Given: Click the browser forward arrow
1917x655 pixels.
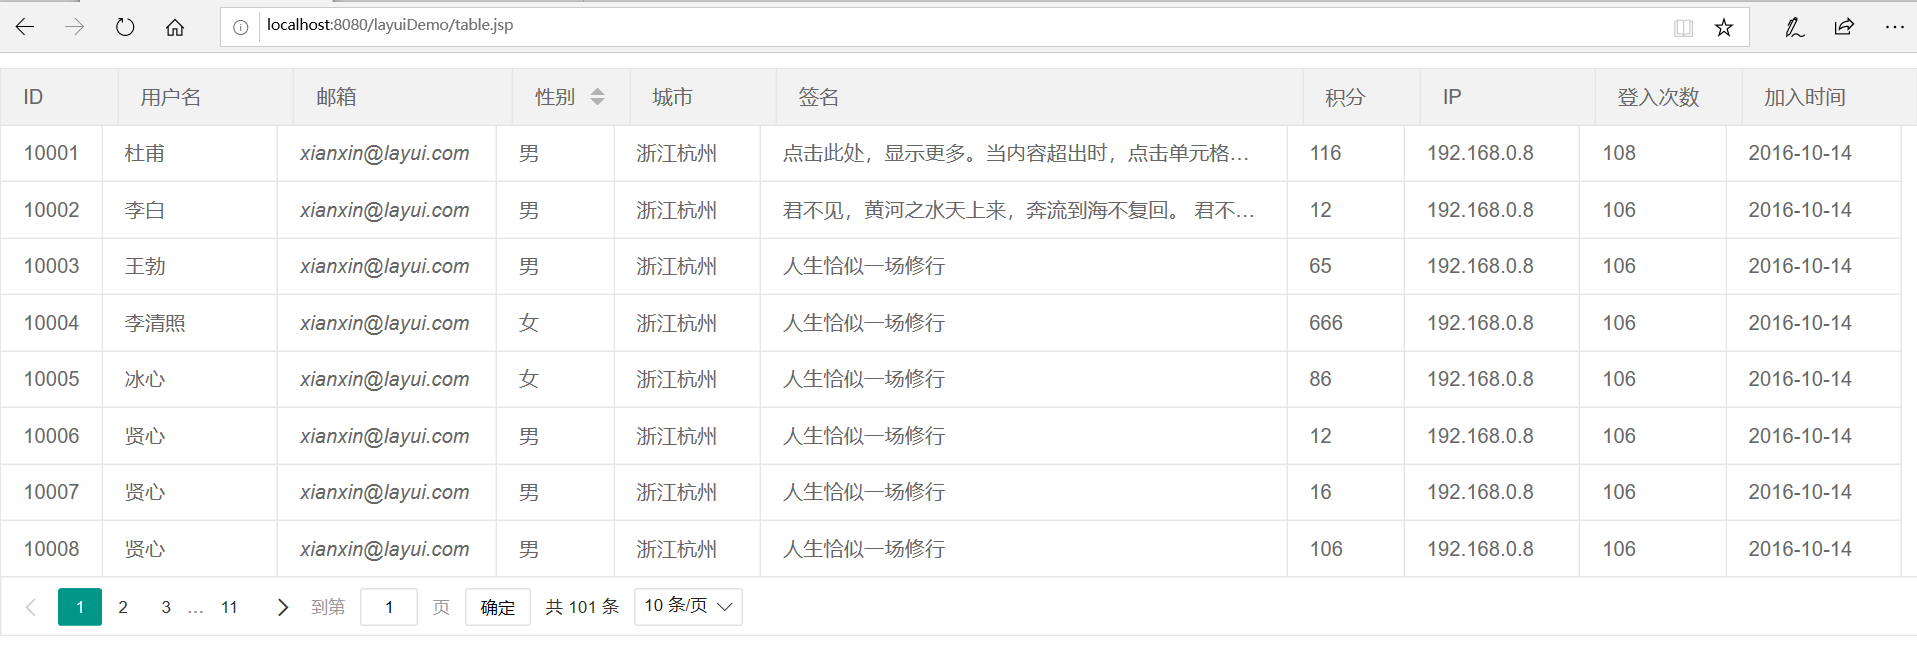Looking at the screenshot, I should point(75,27).
